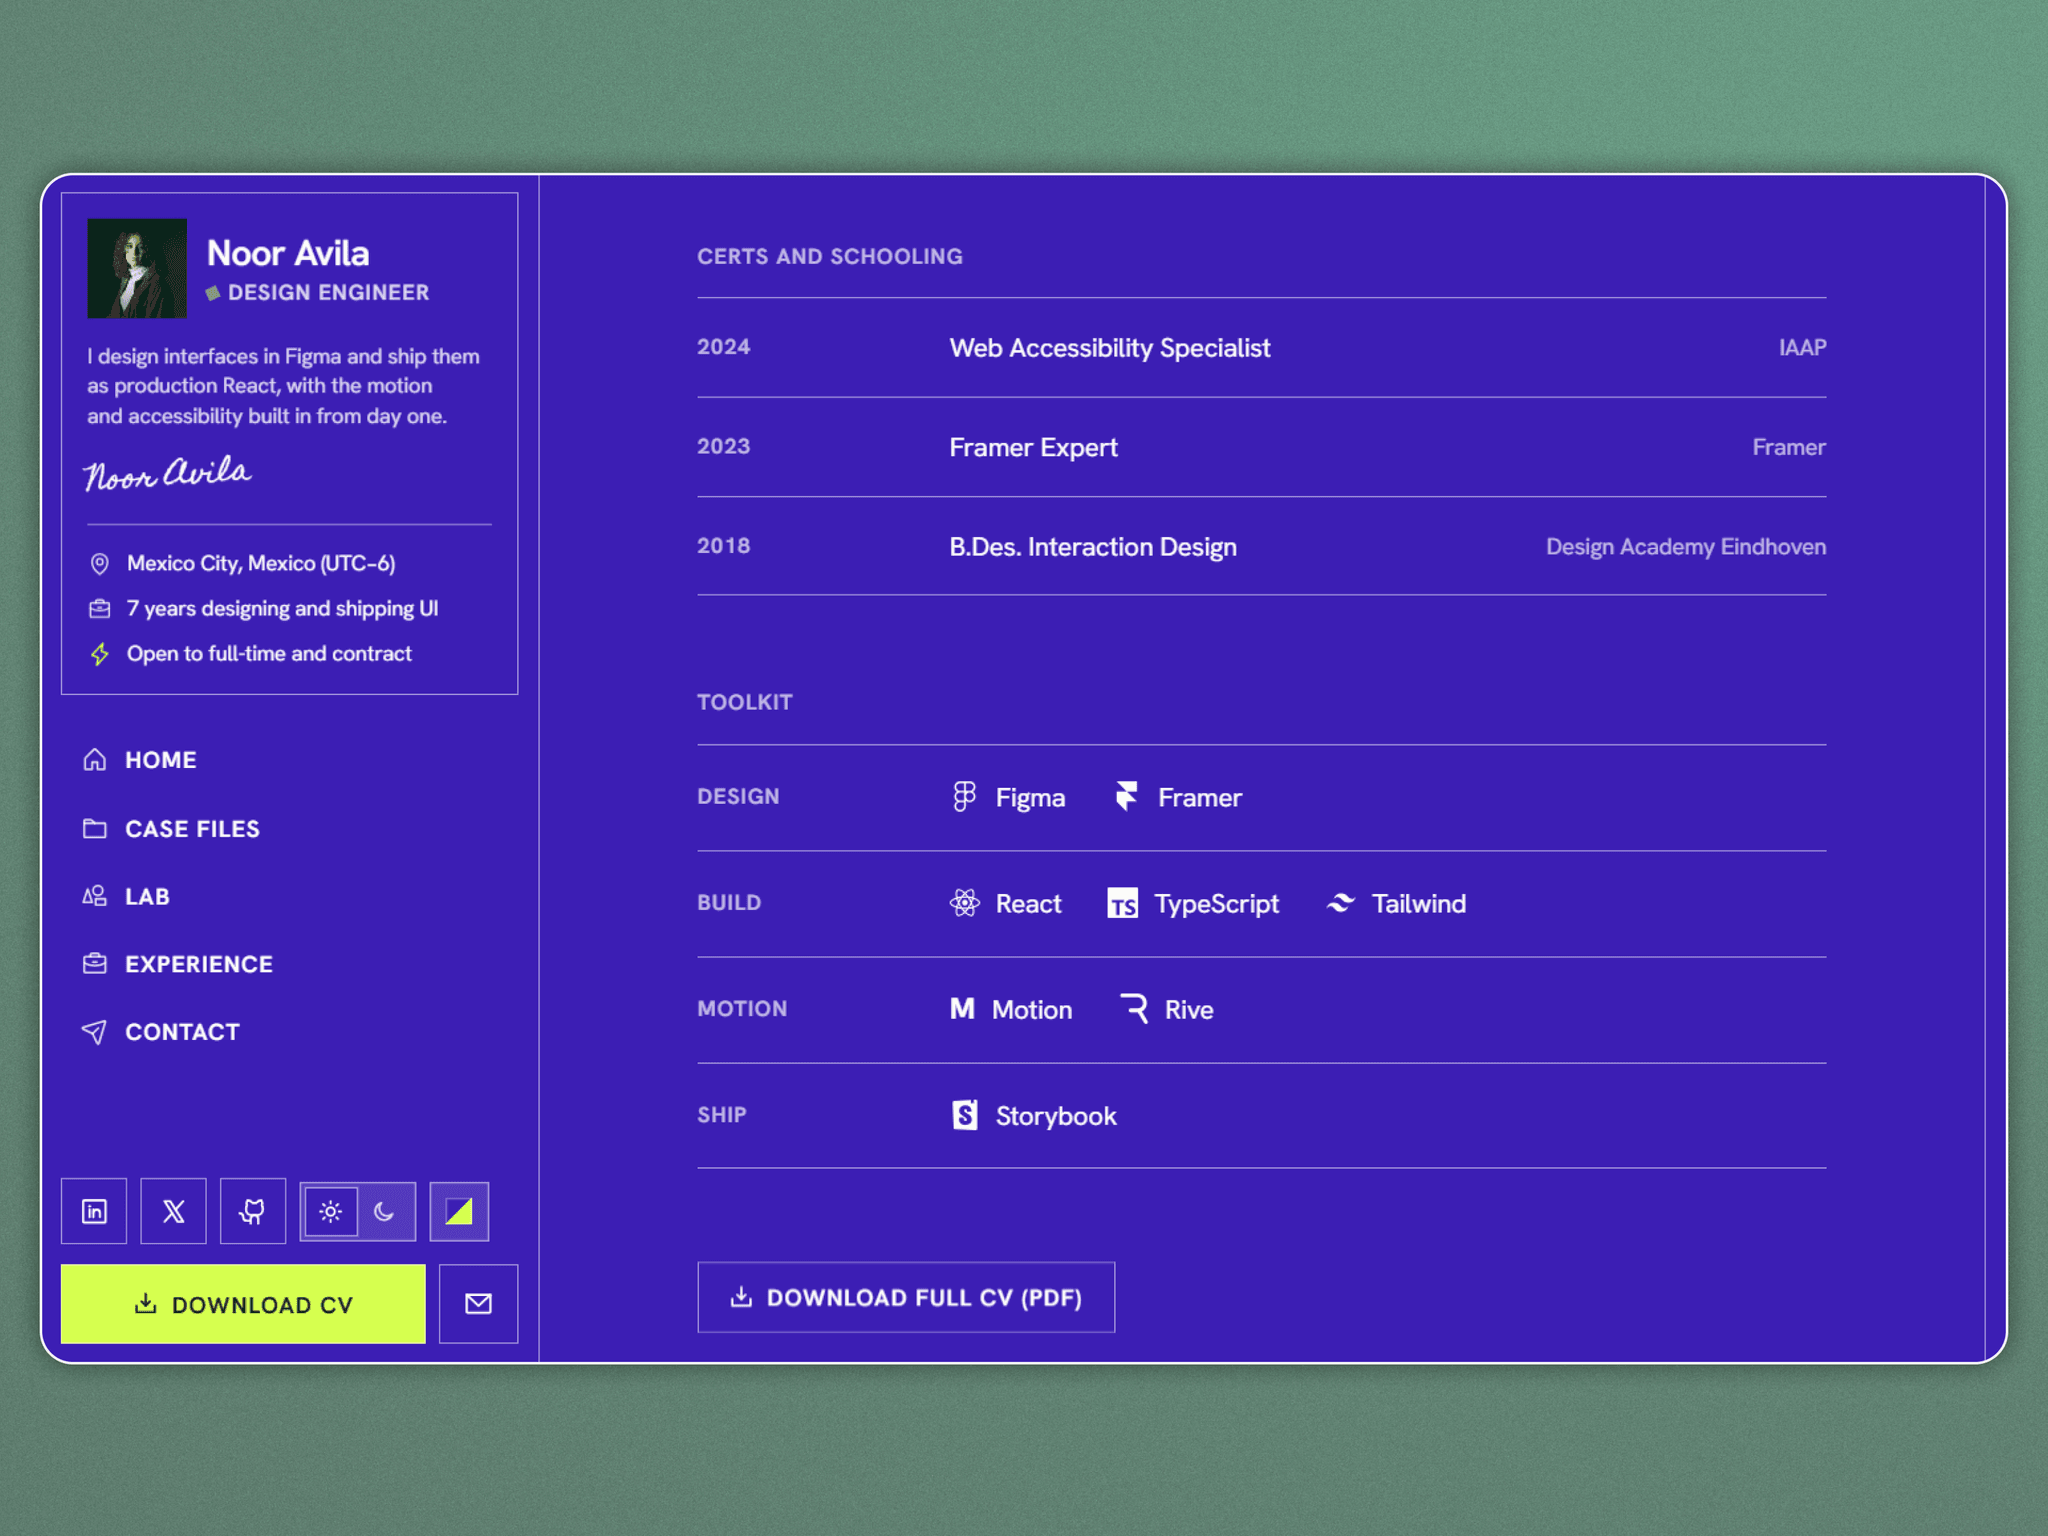The image size is (2048, 1536).
Task: Click Design Academy Eindhoven text
Action: (x=1686, y=547)
